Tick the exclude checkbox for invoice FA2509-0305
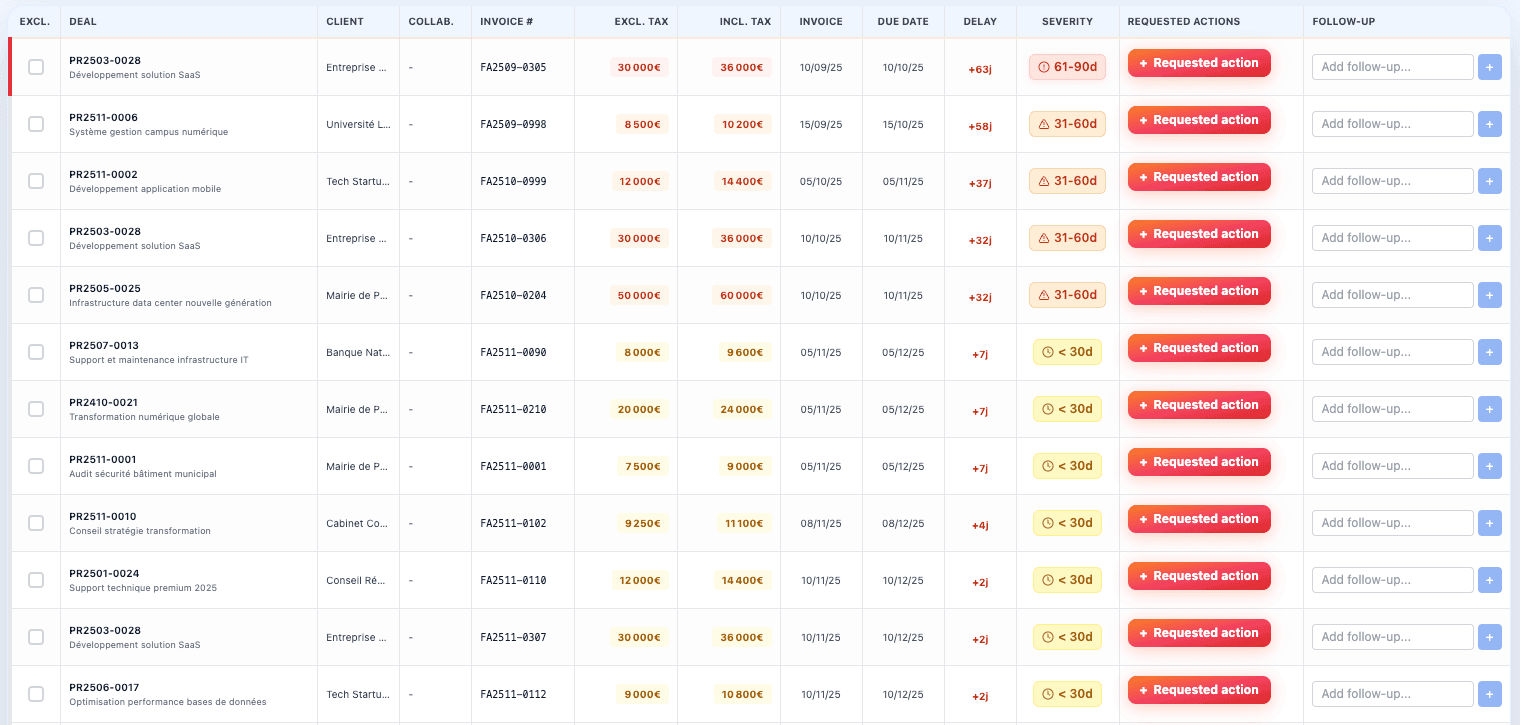Screen dimensions: 1520x725 pyautogui.click(x=36, y=67)
